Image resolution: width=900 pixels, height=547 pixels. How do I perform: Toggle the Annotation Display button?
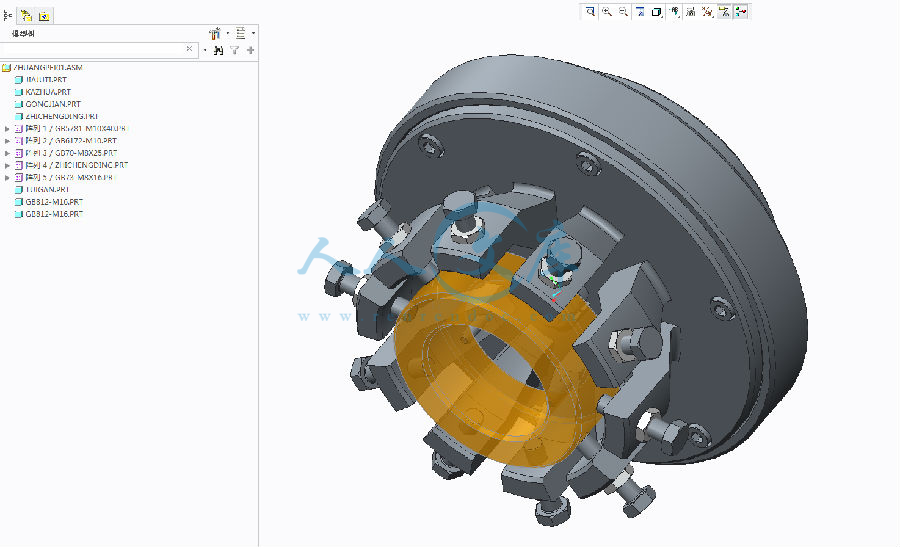[724, 12]
